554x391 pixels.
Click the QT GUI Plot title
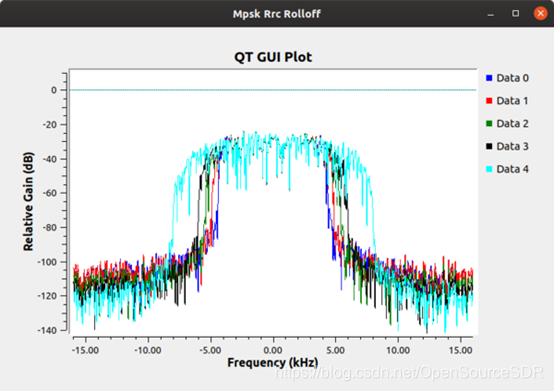click(x=273, y=57)
